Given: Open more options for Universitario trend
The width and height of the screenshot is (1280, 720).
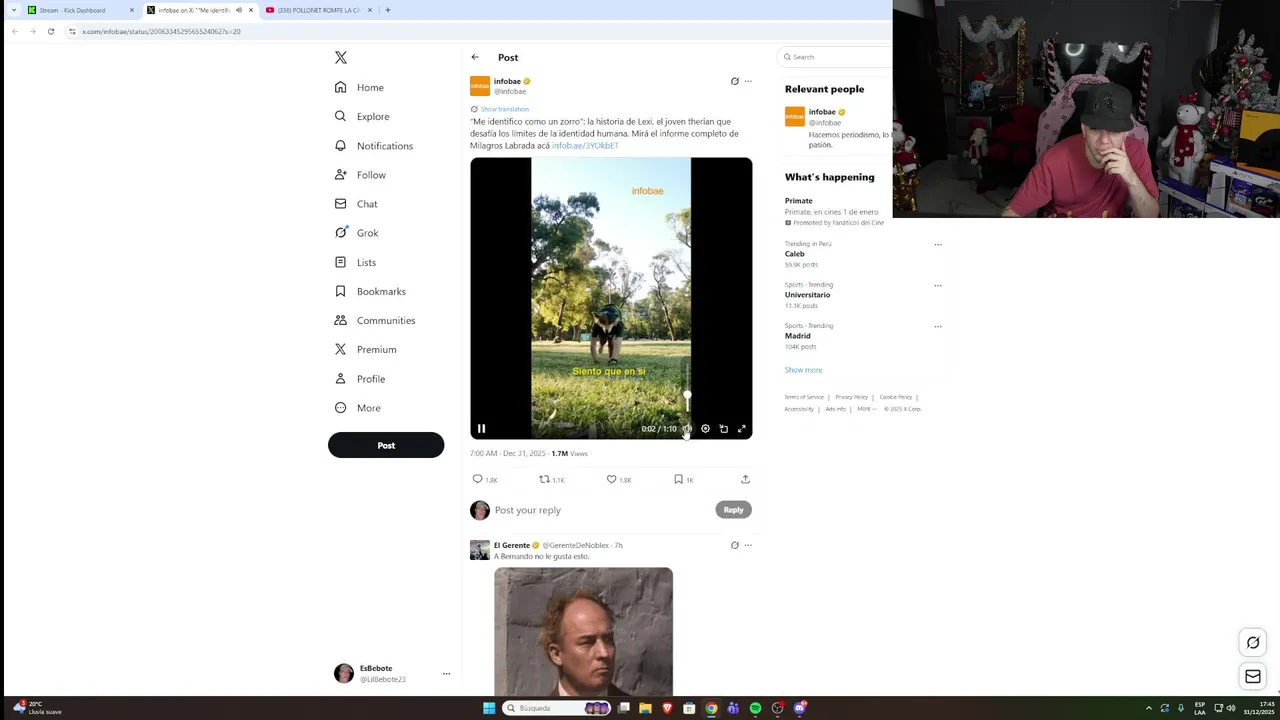Looking at the screenshot, I should point(938,285).
